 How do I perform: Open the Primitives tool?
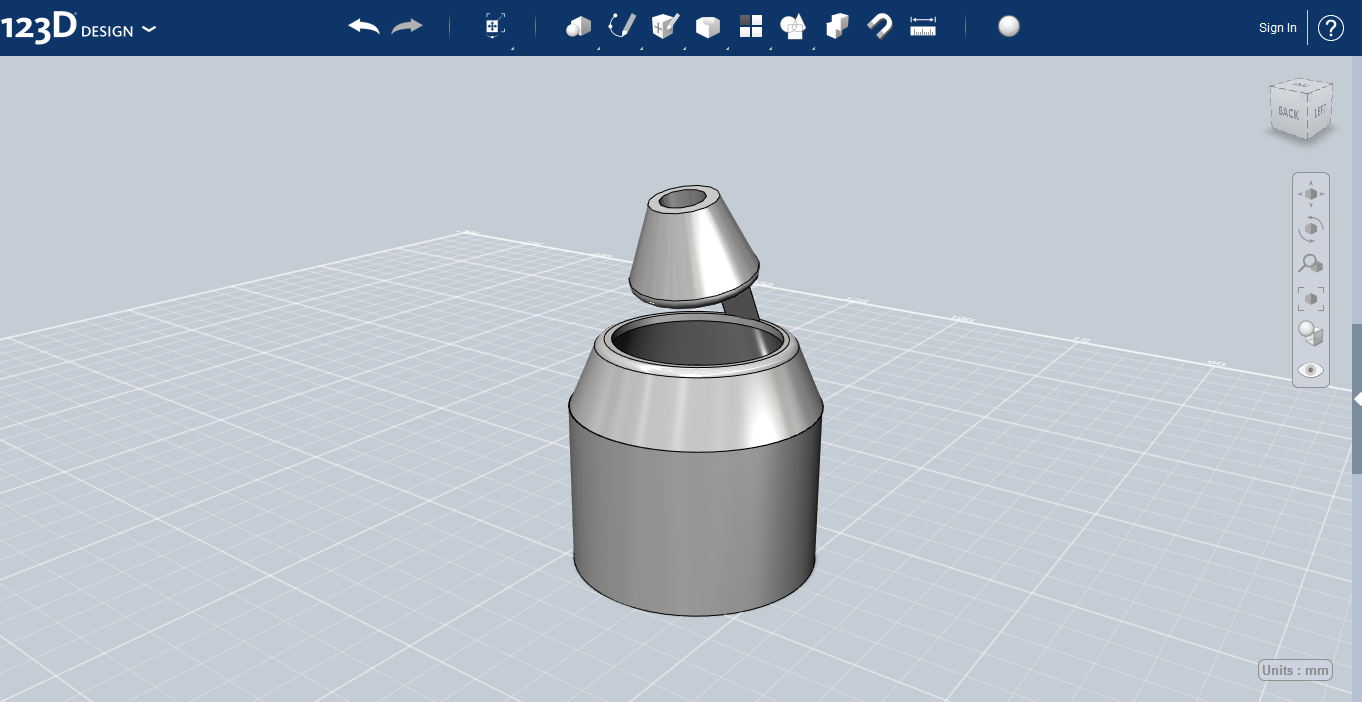[x=579, y=26]
